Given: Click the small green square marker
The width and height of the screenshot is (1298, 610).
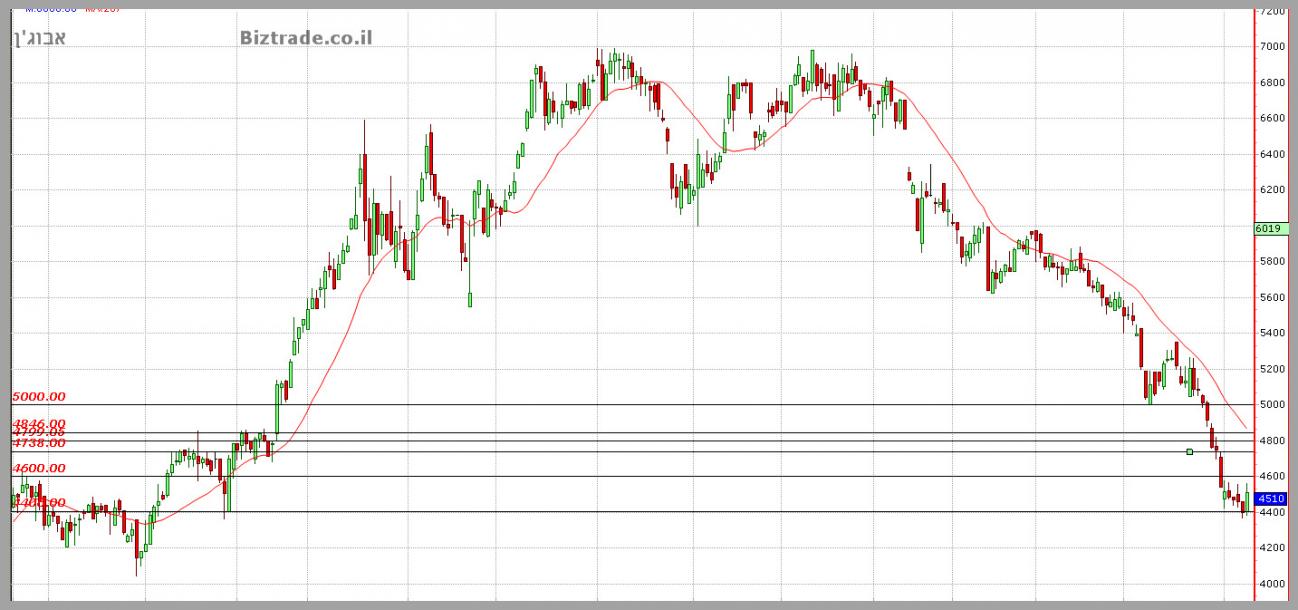Looking at the screenshot, I should [1189, 452].
